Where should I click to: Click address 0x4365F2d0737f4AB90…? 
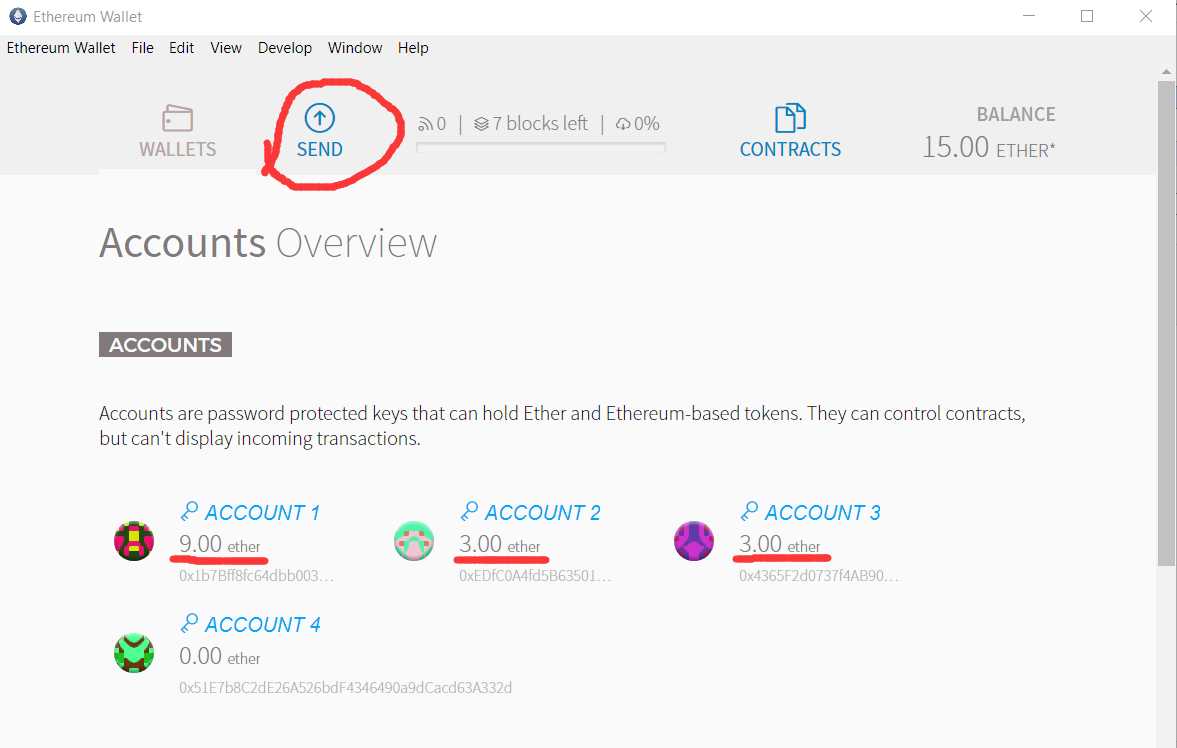[x=818, y=576]
